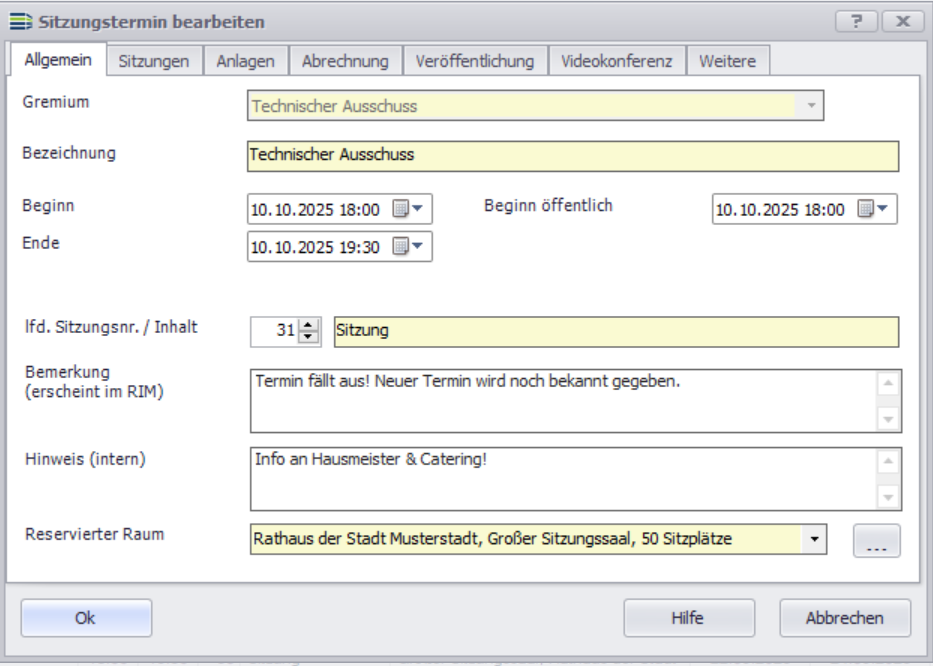This screenshot has height=666, width=933.
Task: Open calendar picker for Beginn öffentlich
Action: pos(873,210)
